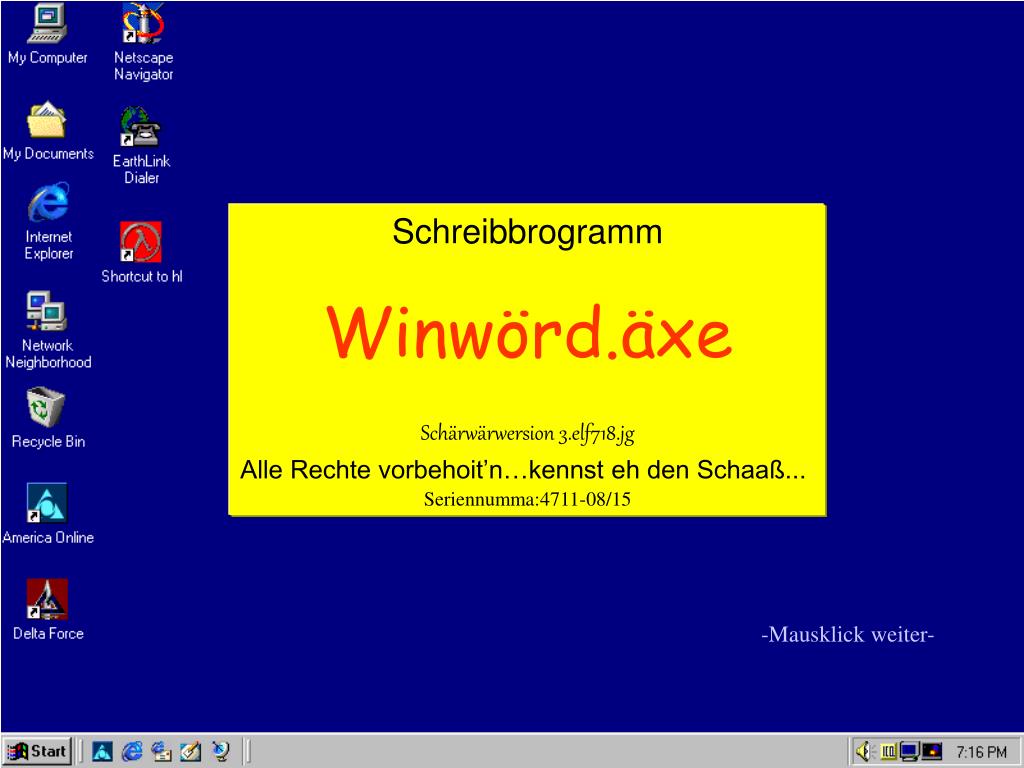The height and width of the screenshot is (768, 1024).
Task: Click the Seriennumma:4711-08/15 text
Action: [x=527, y=500]
